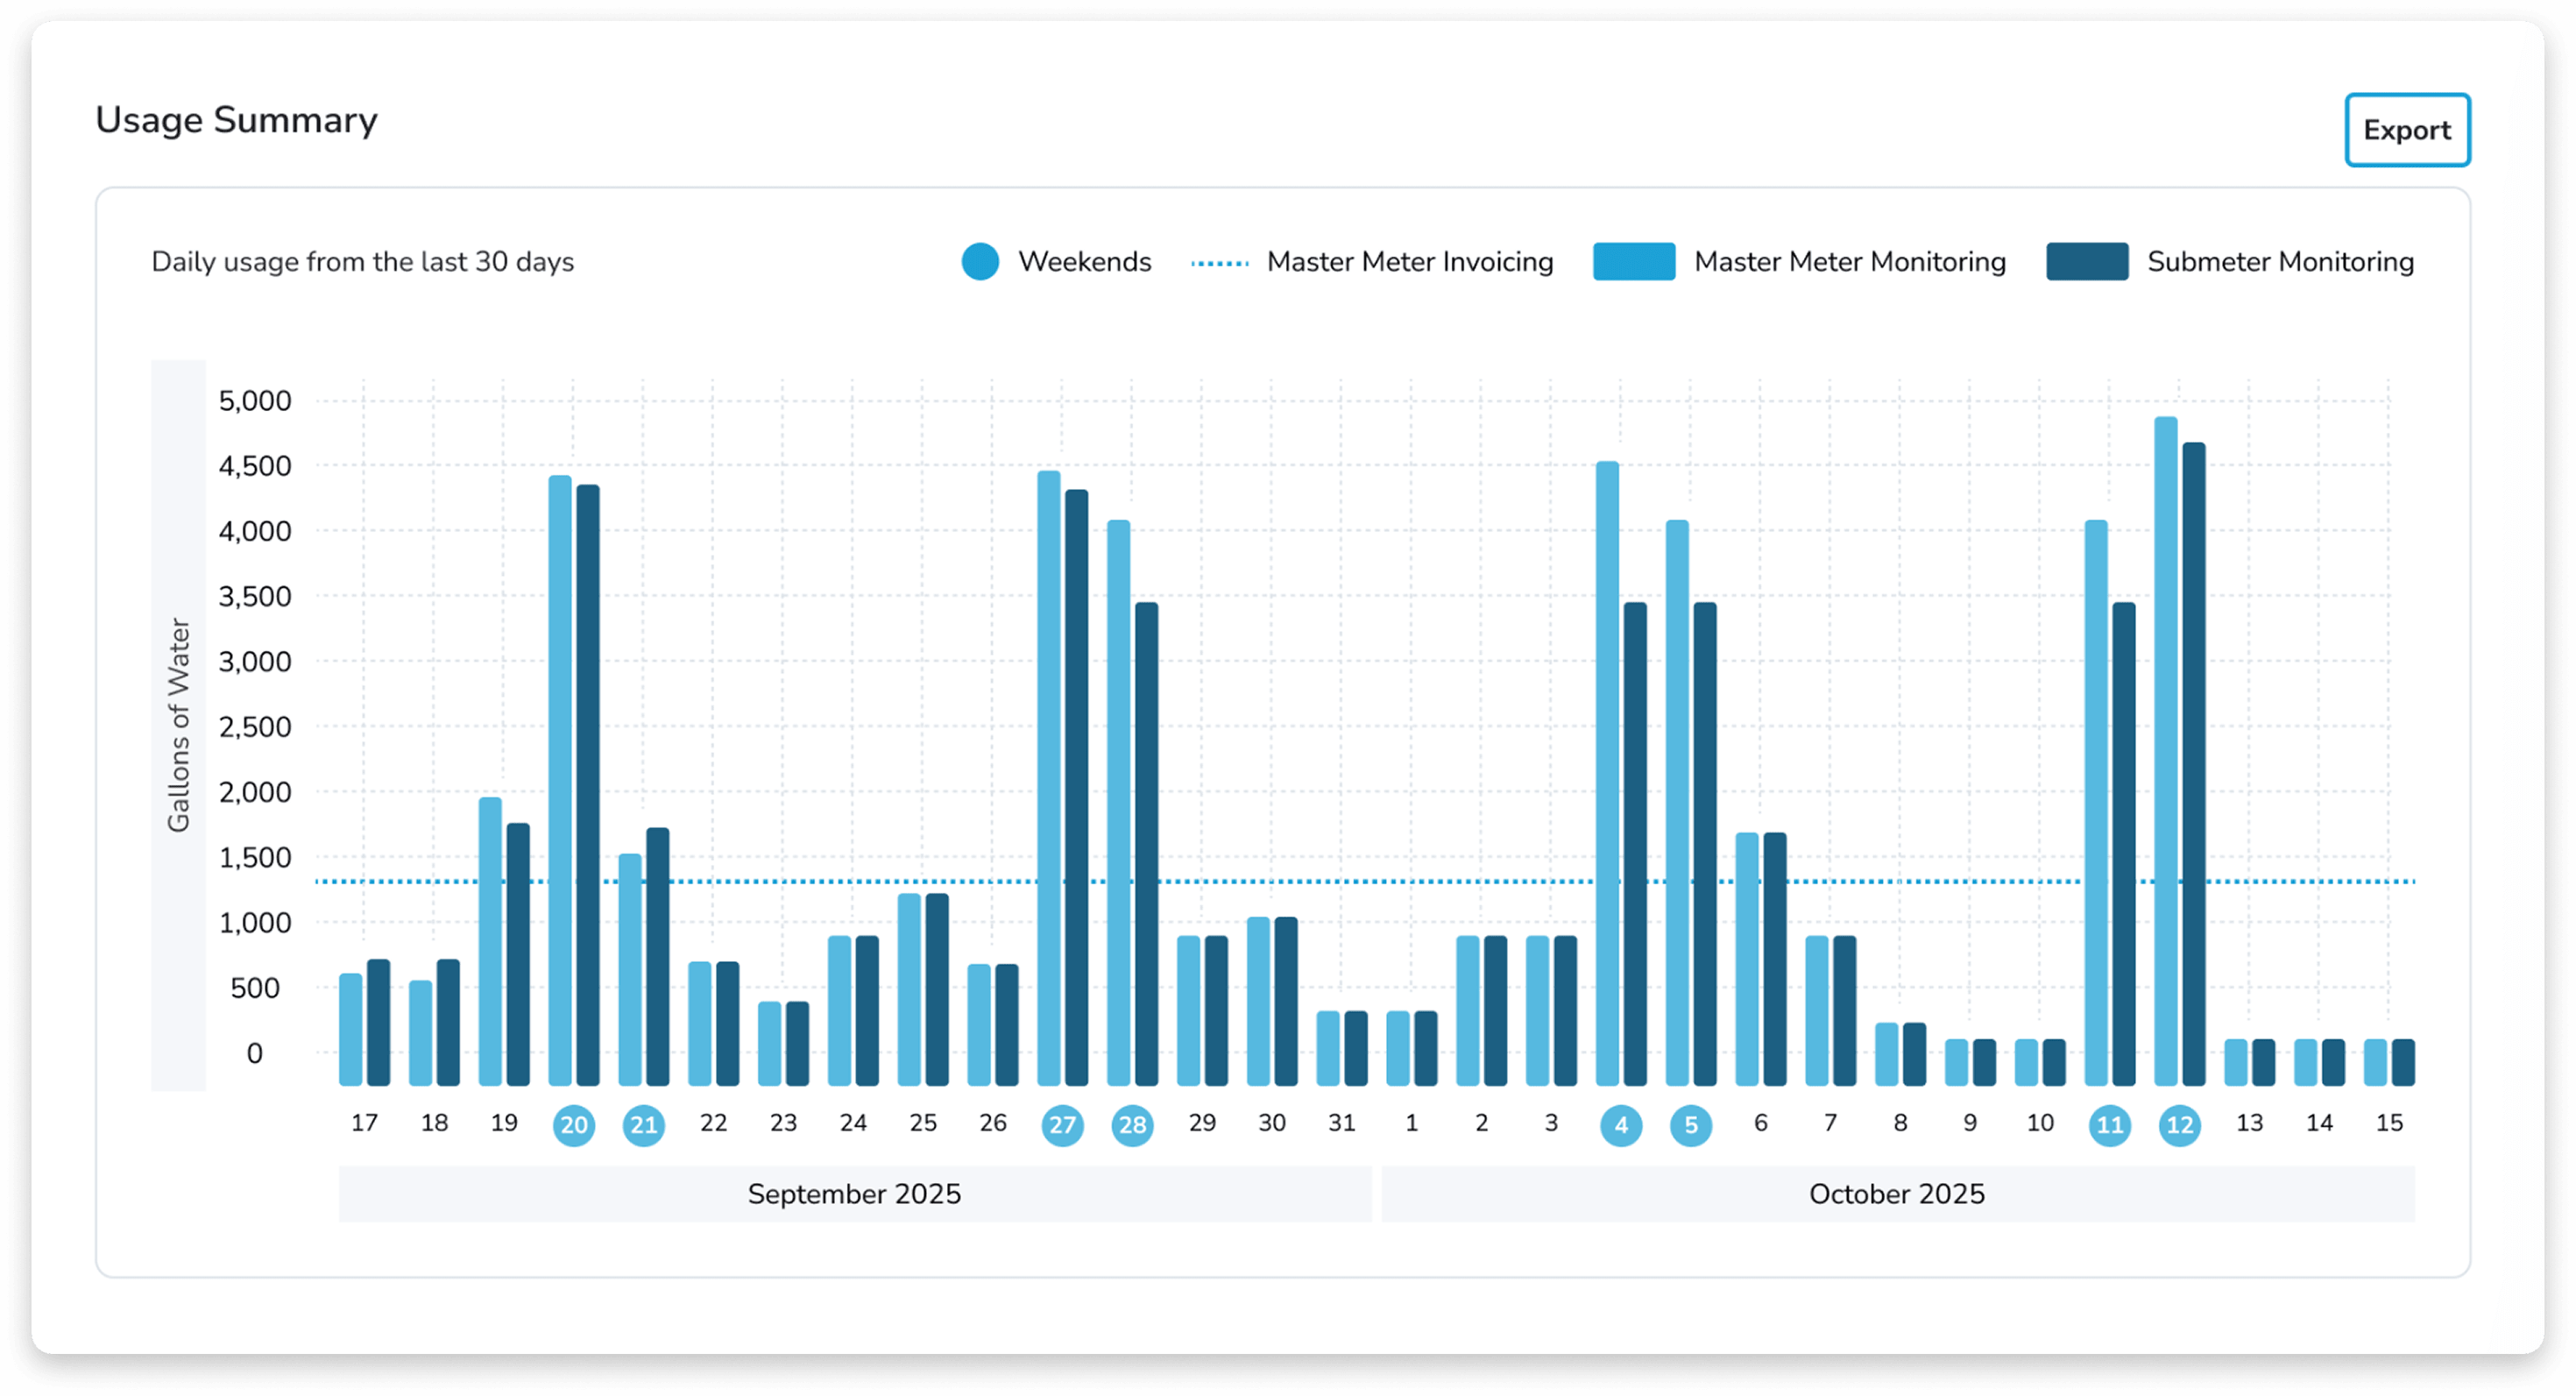Viewport: 2576px width, 1396px height.
Task: Select the weekend badge for October 4
Action: (1621, 1125)
